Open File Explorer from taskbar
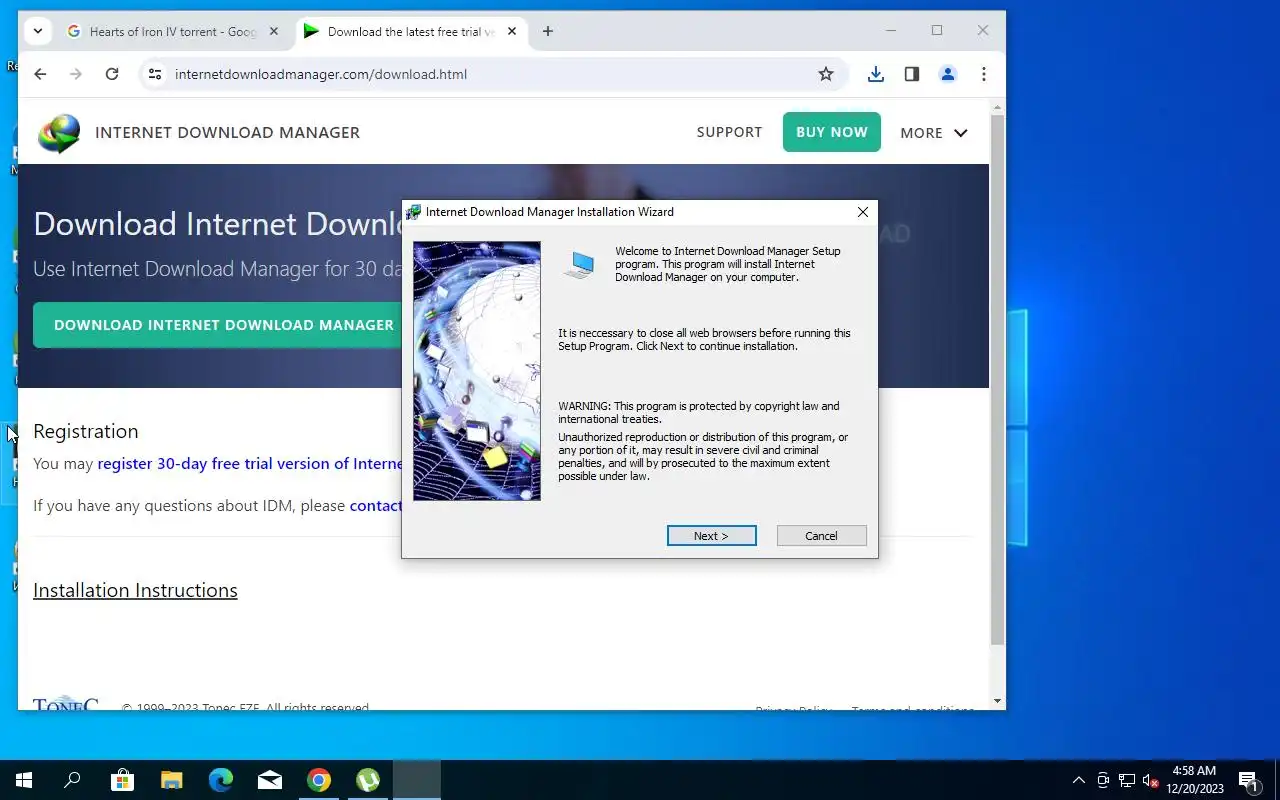 click(171, 780)
